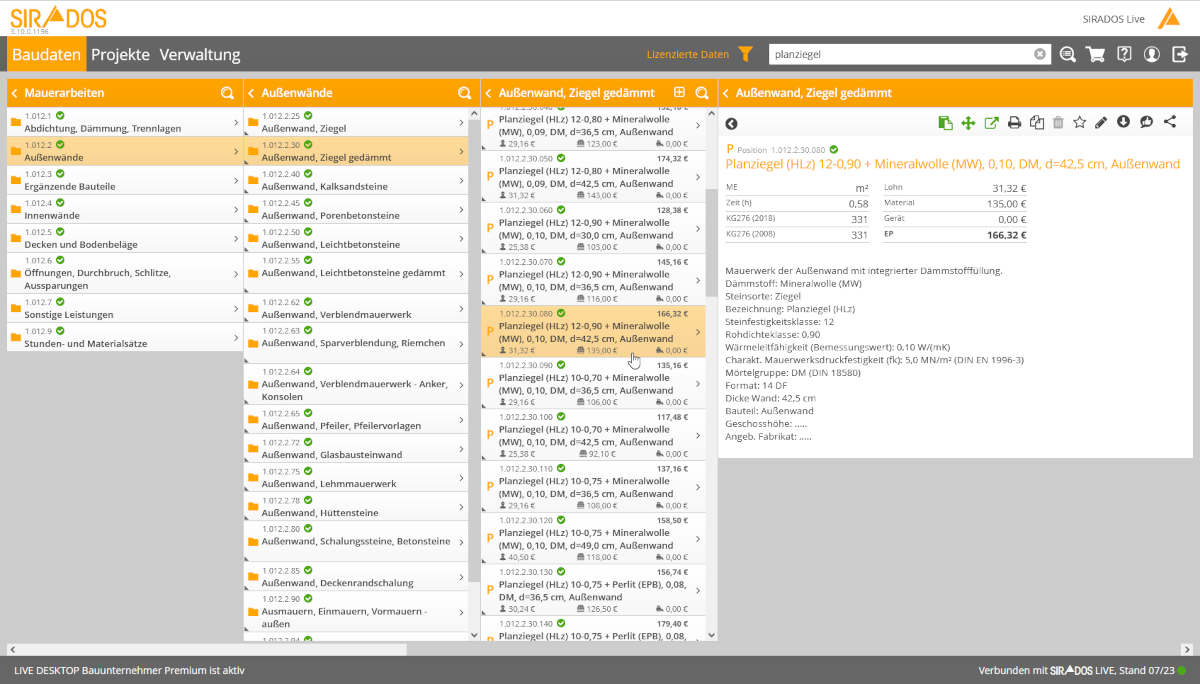Click in the planziegel search input
1200x684 pixels.
coord(900,54)
